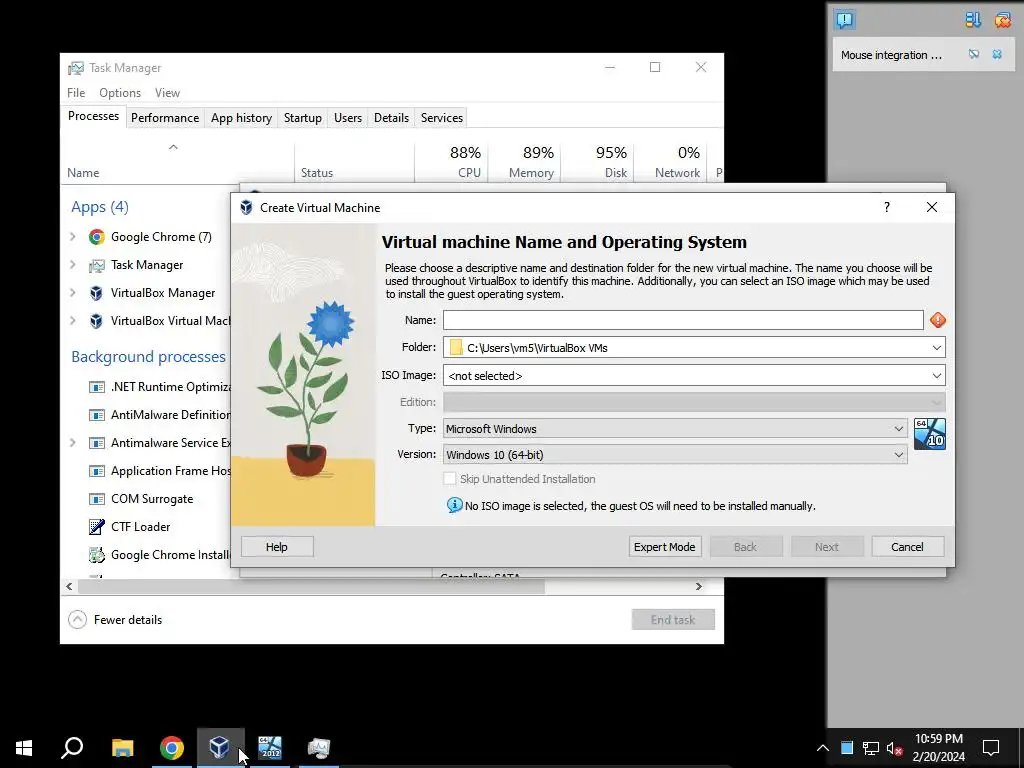The image size is (1024, 768).
Task: Expand the Google Chrome (7) process group
Action: coord(72,237)
